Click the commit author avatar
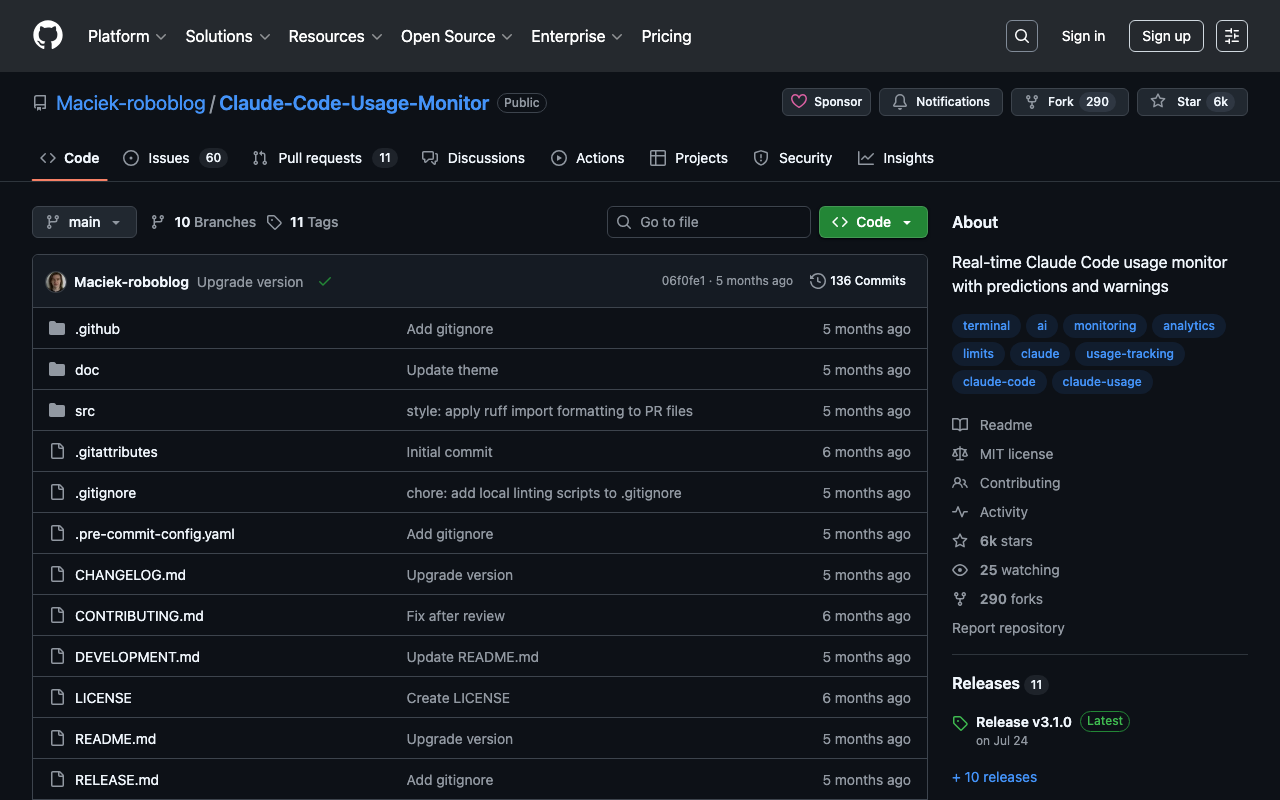The width and height of the screenshot is (1280, 800). point(56,282)
